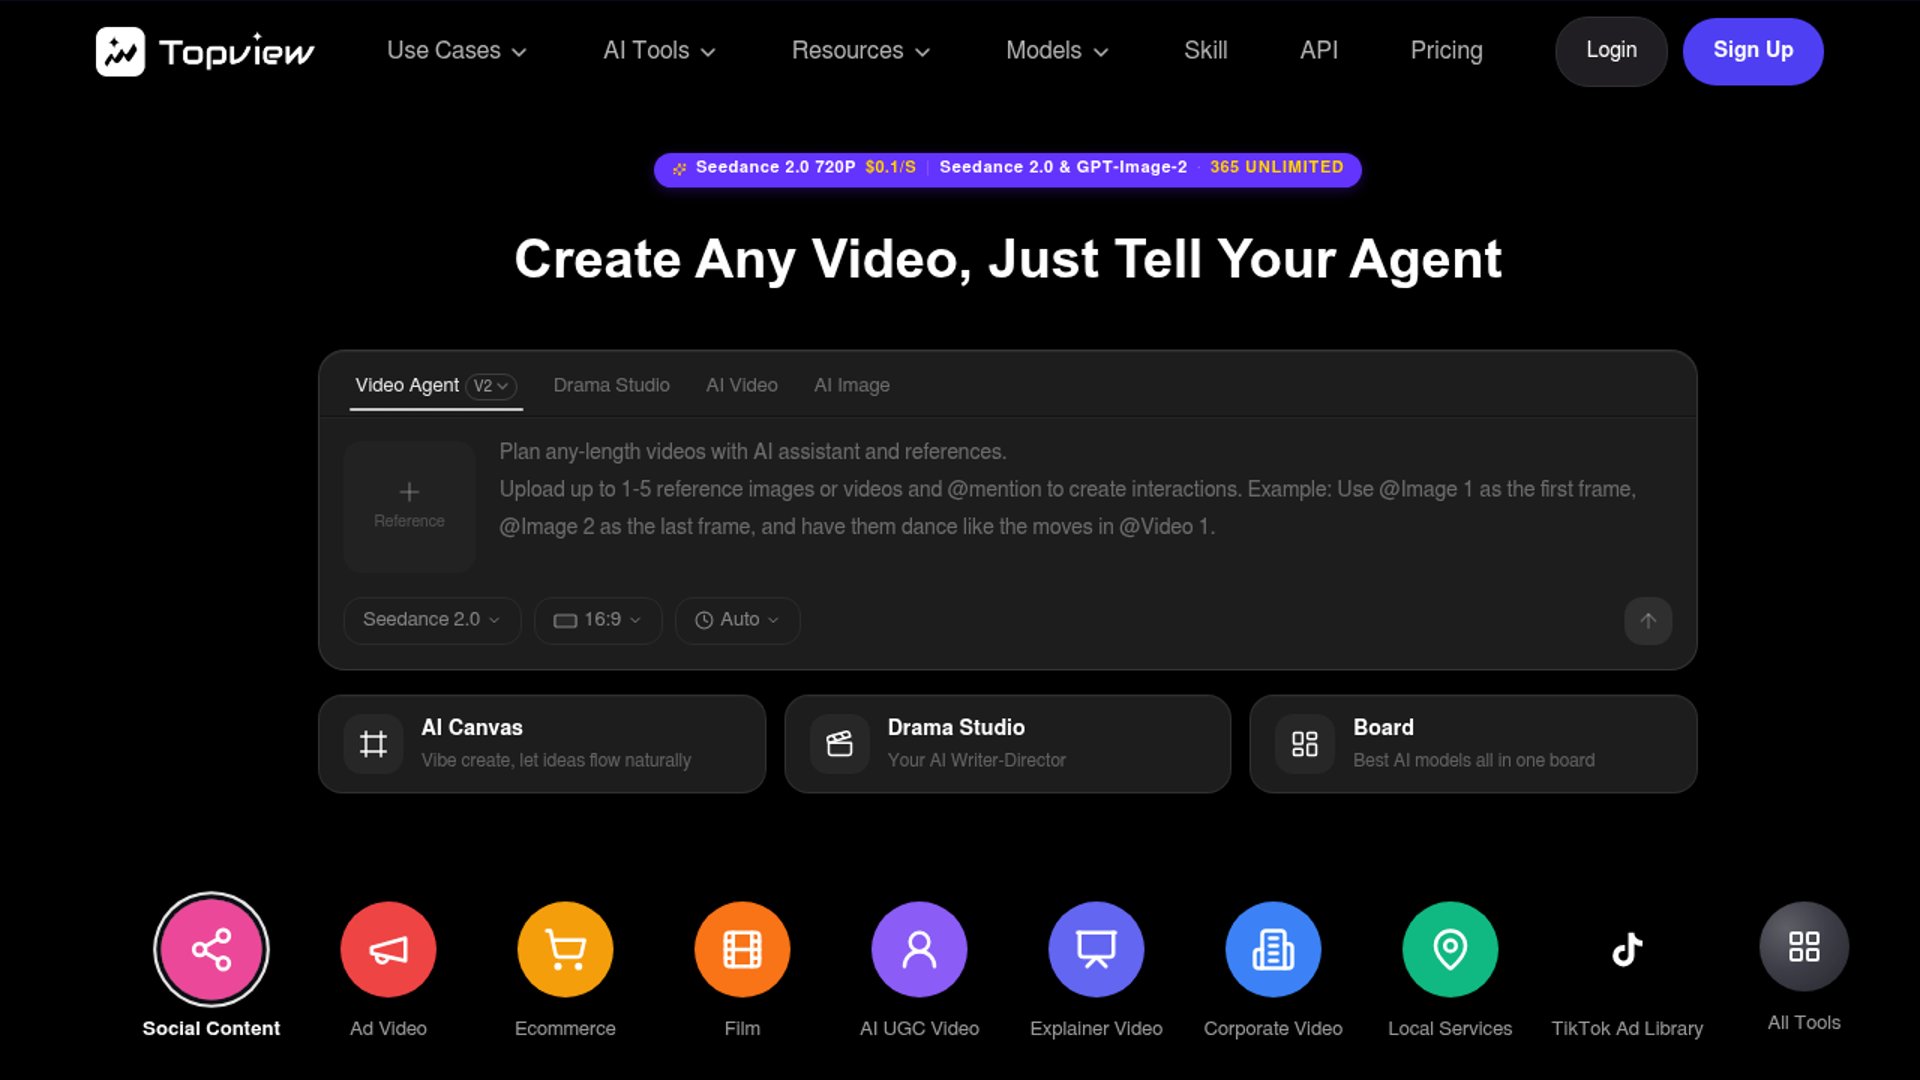Go to the Skill page
1920x1080 pixels.
1205,51
